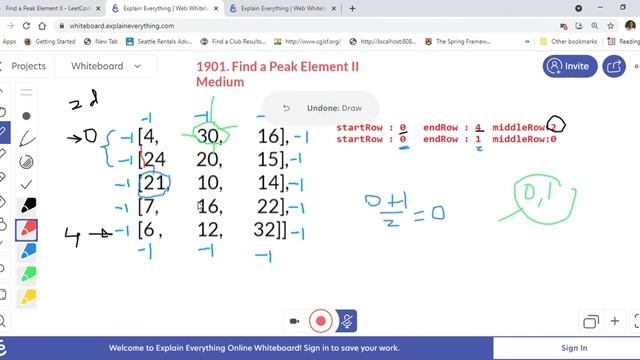Grab the pen options panel handle
Screen dimensions: 640x360
[26, 92]
